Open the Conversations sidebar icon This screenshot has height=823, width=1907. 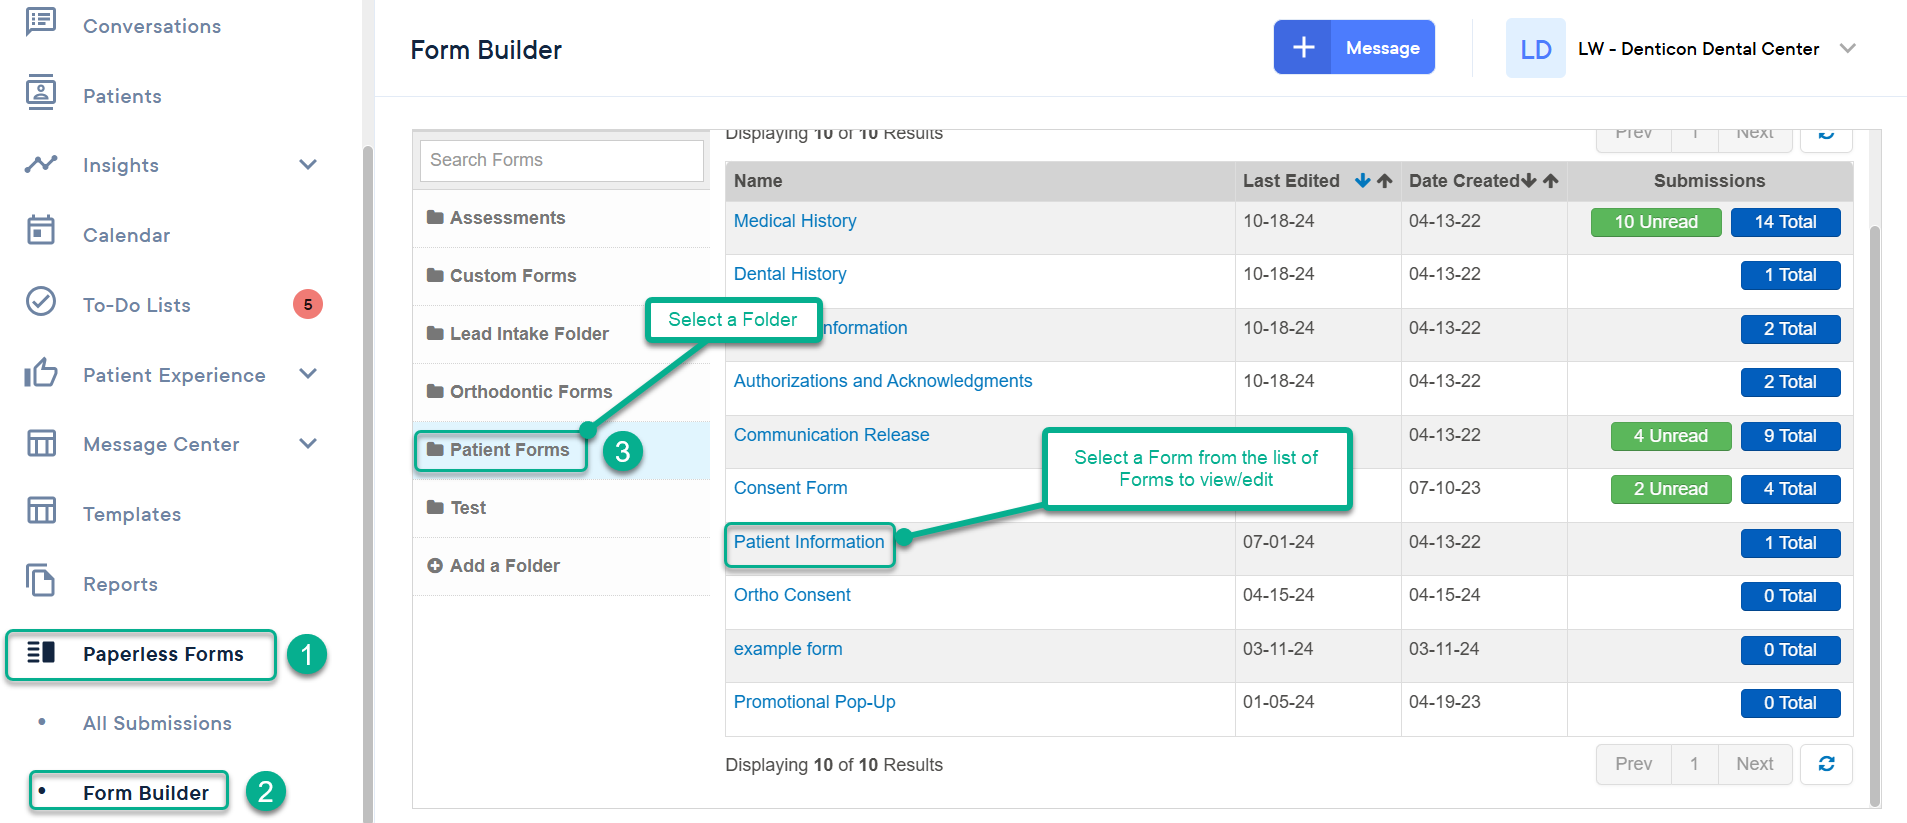(x=41, y=22)
